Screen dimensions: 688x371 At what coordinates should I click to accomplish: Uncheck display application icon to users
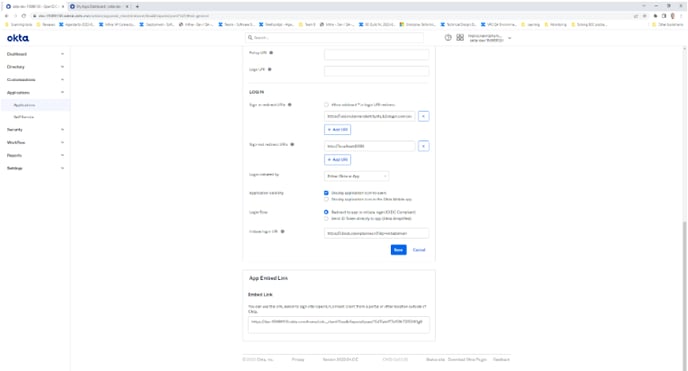coord(326,193)
